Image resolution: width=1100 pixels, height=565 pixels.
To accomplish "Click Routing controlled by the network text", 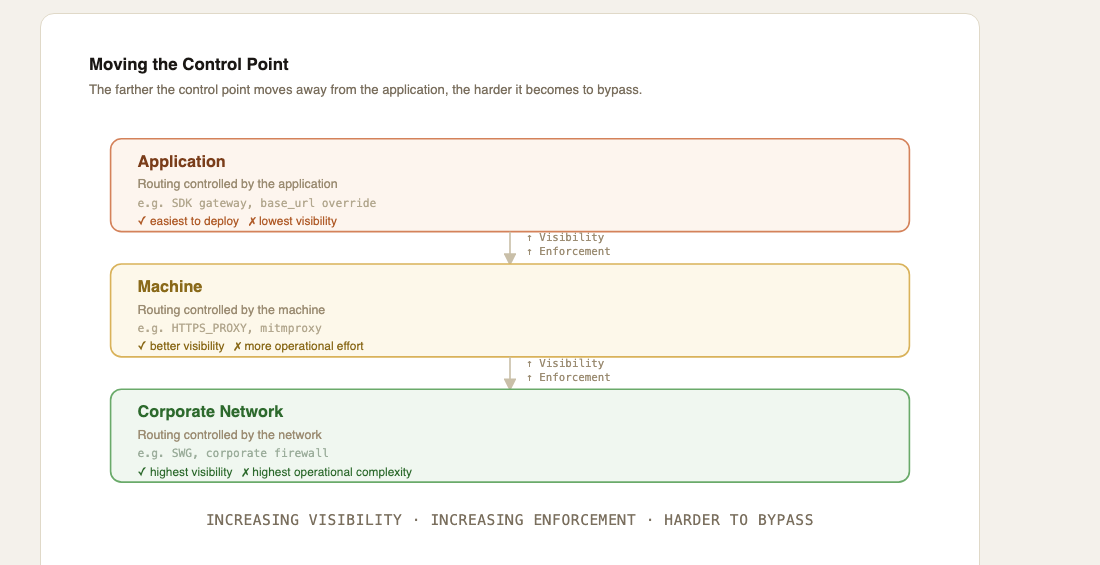I will [230, 434].
